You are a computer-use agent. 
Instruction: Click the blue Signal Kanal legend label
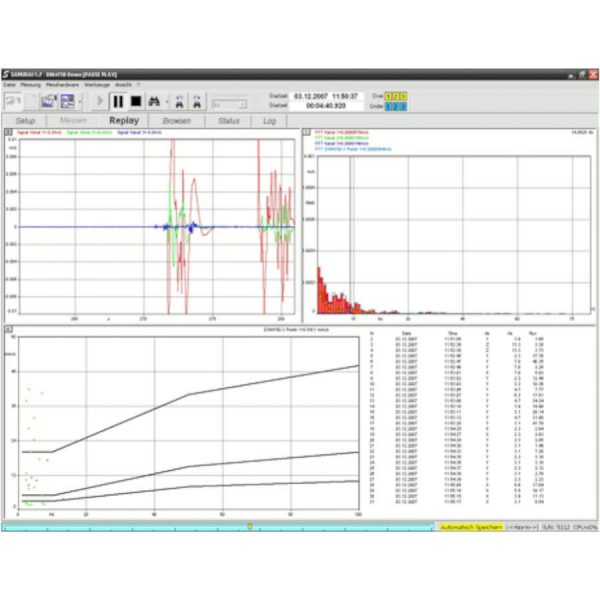click(139, 132)
